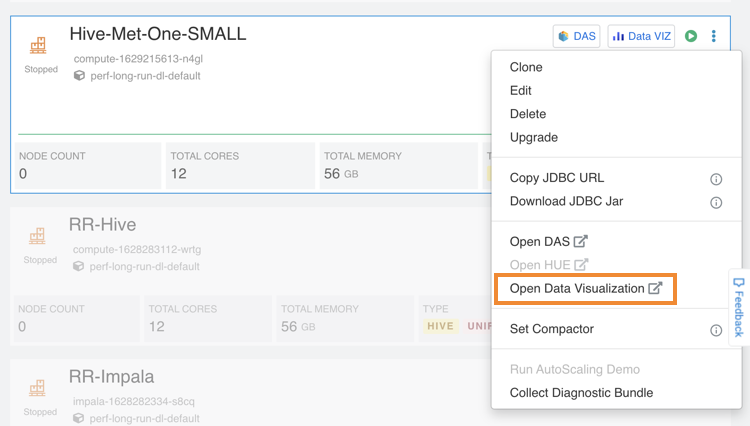Click info icon next to Set Compactor

716,330
